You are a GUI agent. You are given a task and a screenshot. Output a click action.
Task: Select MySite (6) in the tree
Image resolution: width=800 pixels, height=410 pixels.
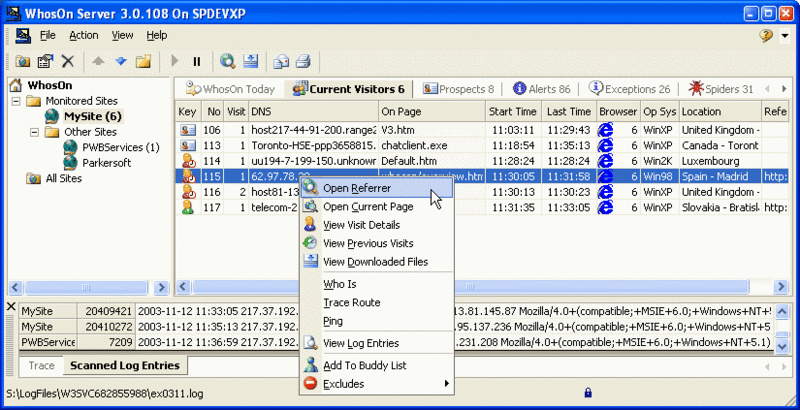pos(92,116)
